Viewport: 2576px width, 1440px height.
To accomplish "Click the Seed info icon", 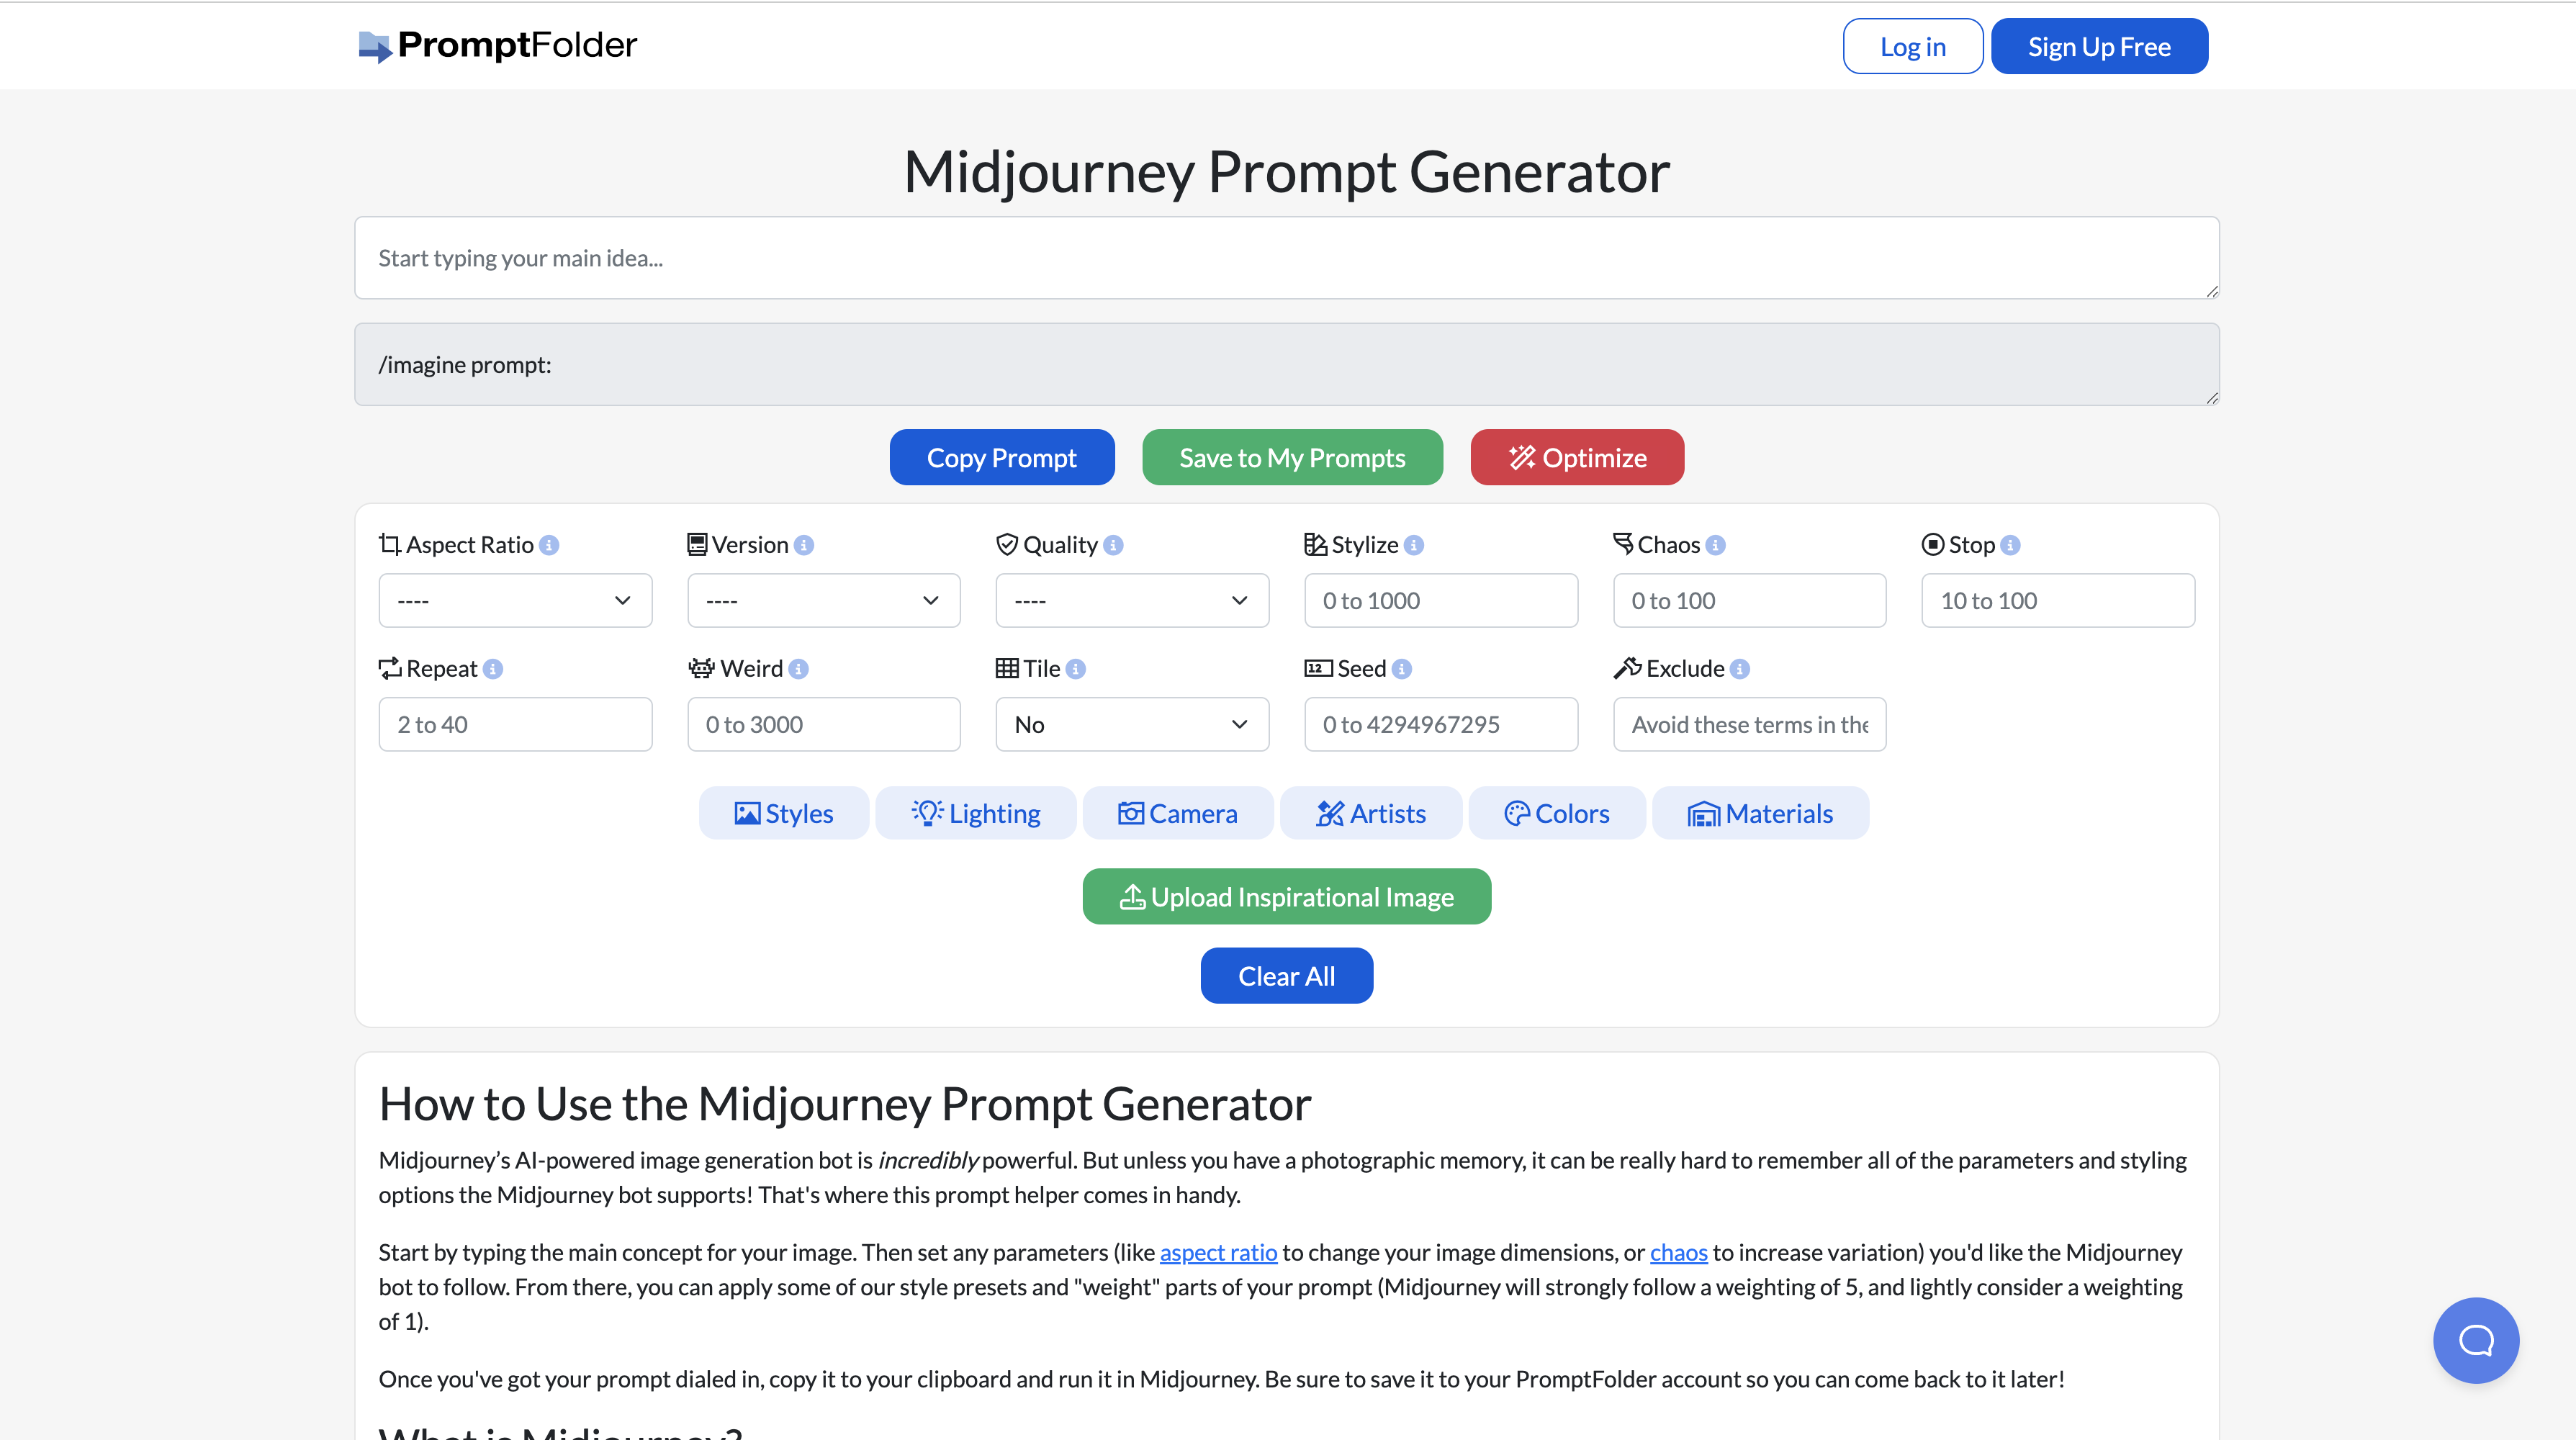I will (x=1402, y=669).
